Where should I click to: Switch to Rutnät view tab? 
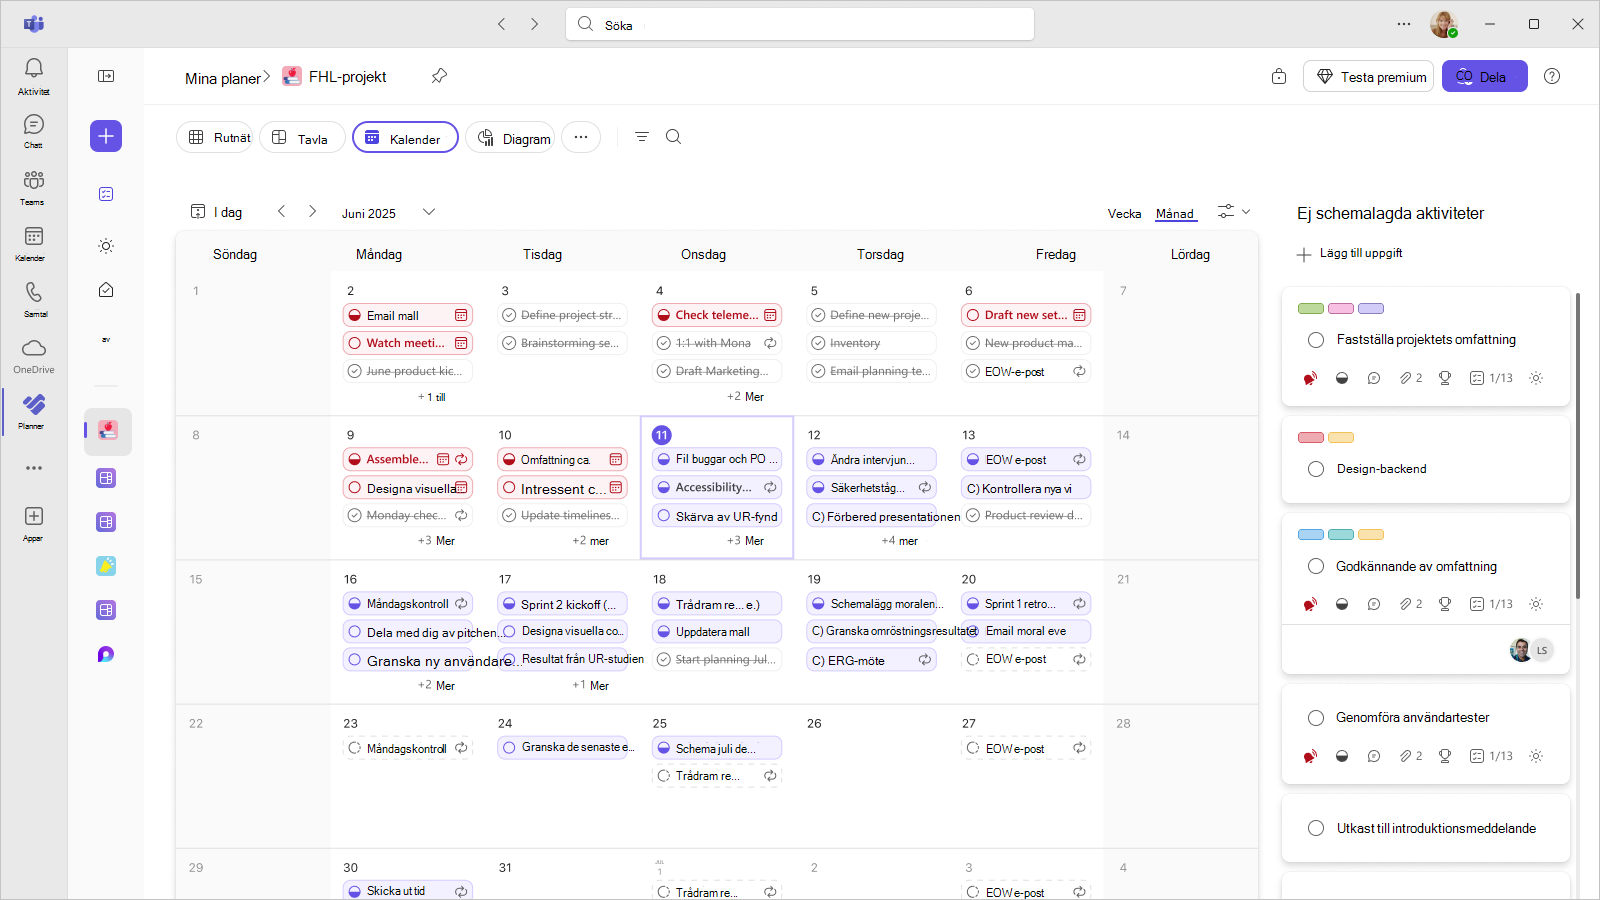215,137
